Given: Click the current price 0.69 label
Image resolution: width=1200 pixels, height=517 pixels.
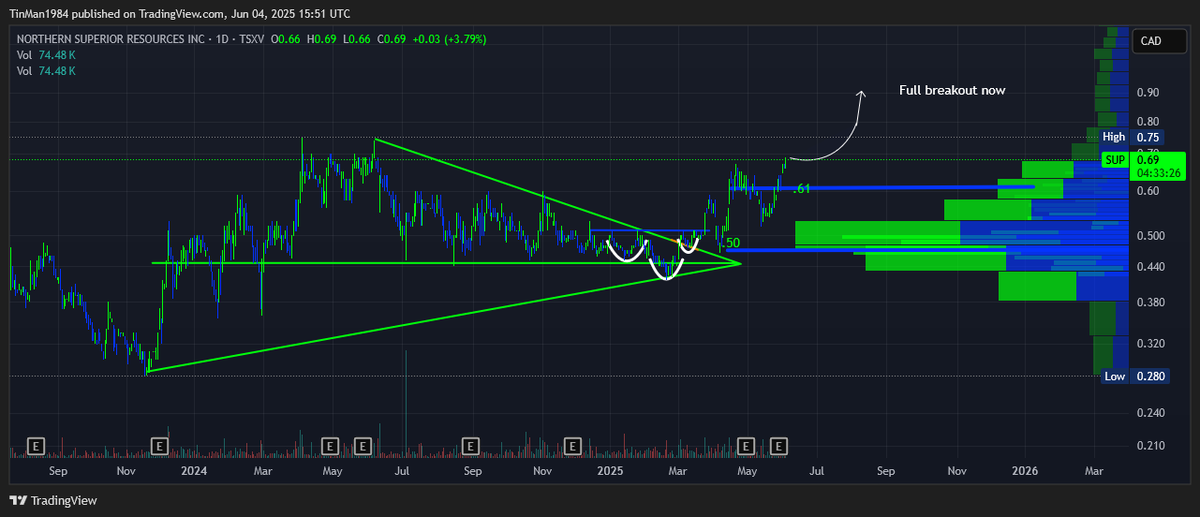Looking at the screenshot, I should (1147, 160).
